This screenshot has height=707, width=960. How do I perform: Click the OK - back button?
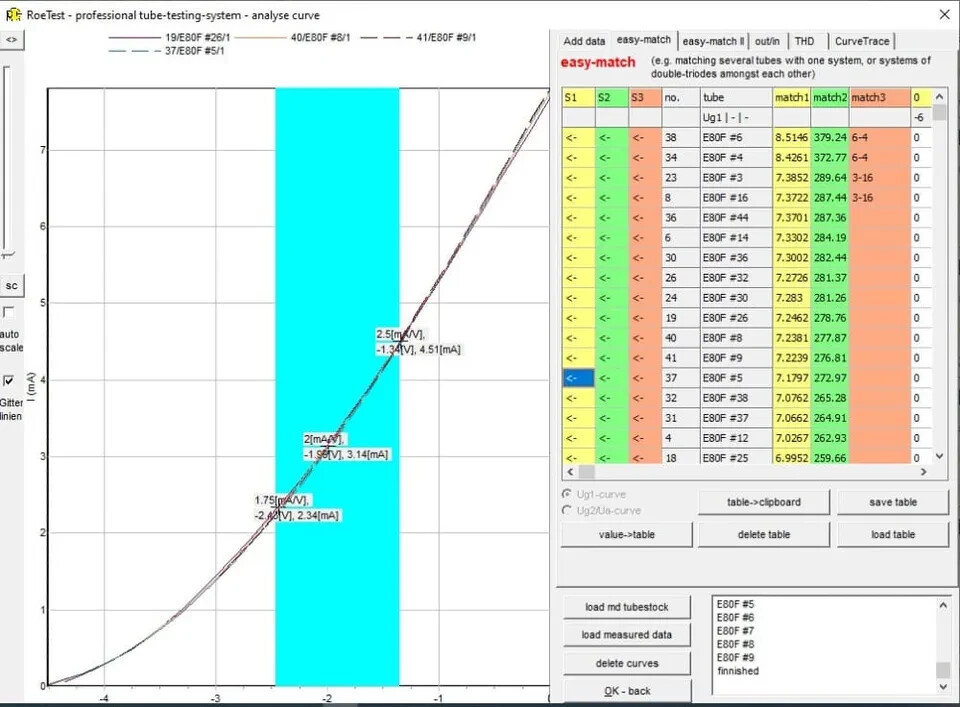626,691
